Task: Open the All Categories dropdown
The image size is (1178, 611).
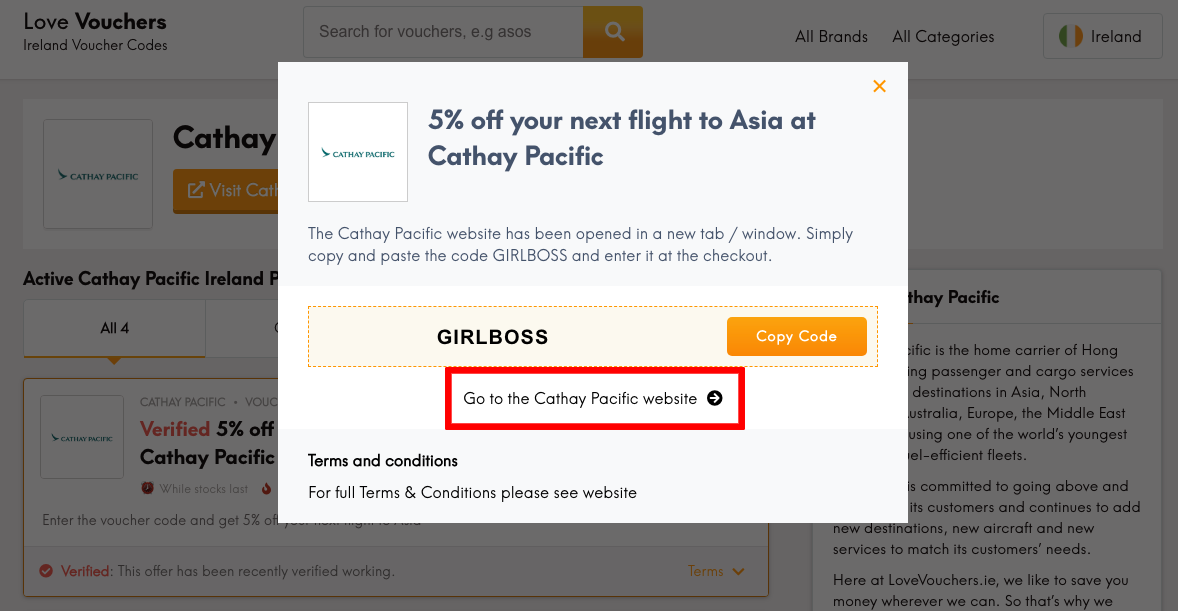Action: (x=943, y=36)
